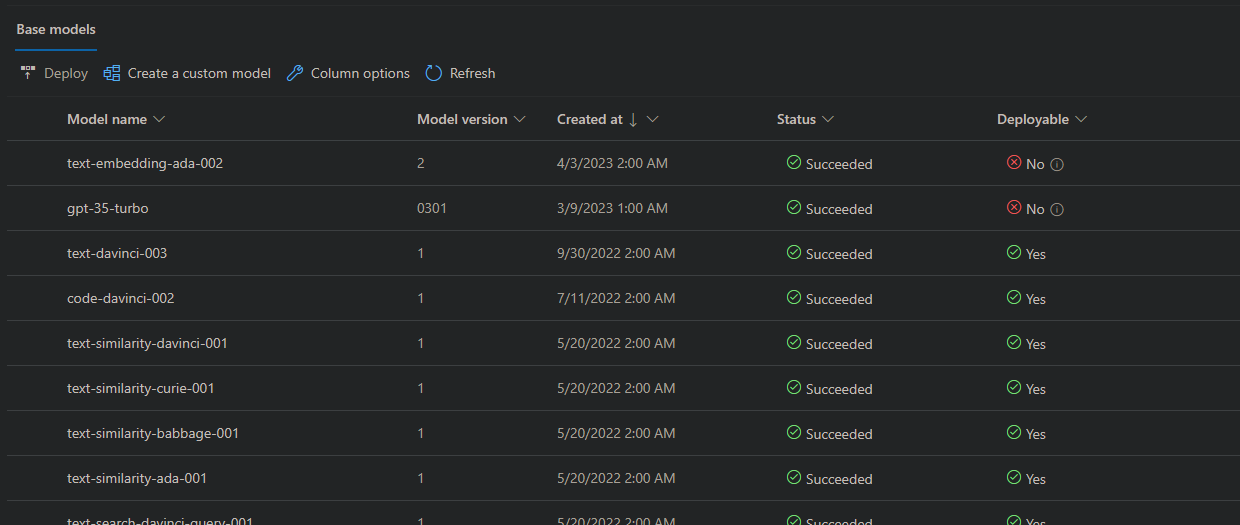Click the text-similarity-curie-001 model name
The width and height of the screenshot is (1240, 525).
[x=141, y=389]
